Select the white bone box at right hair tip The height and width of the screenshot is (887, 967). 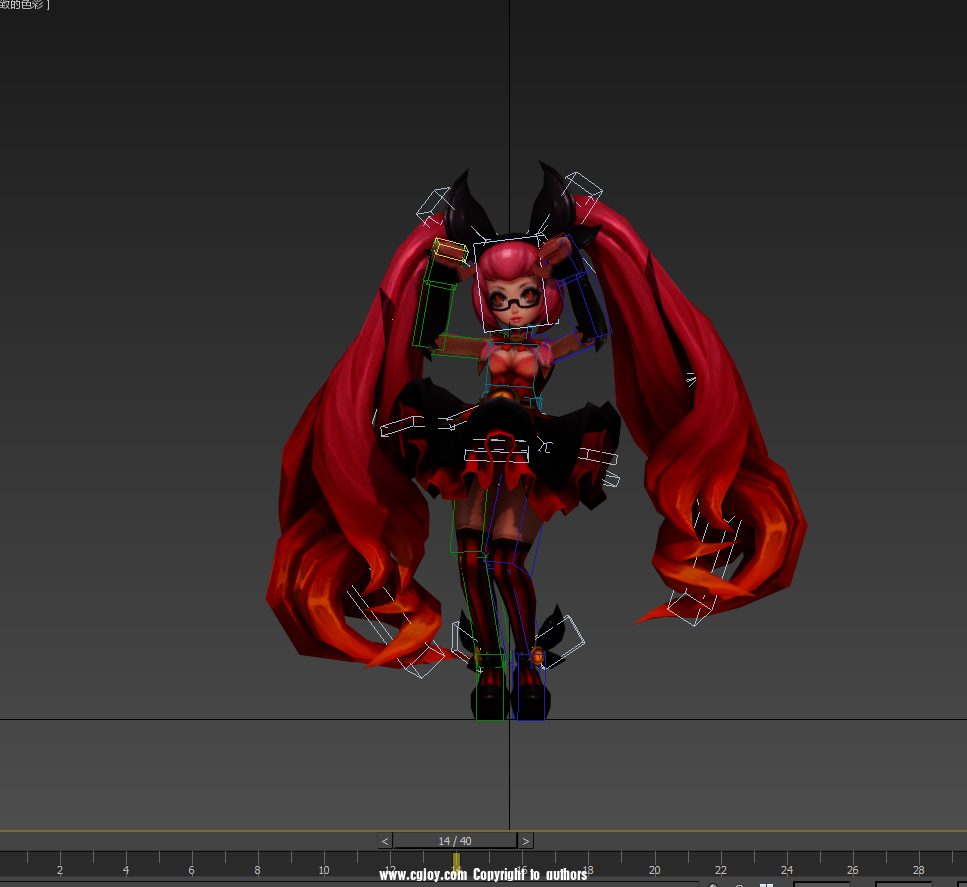coord(690,606)
